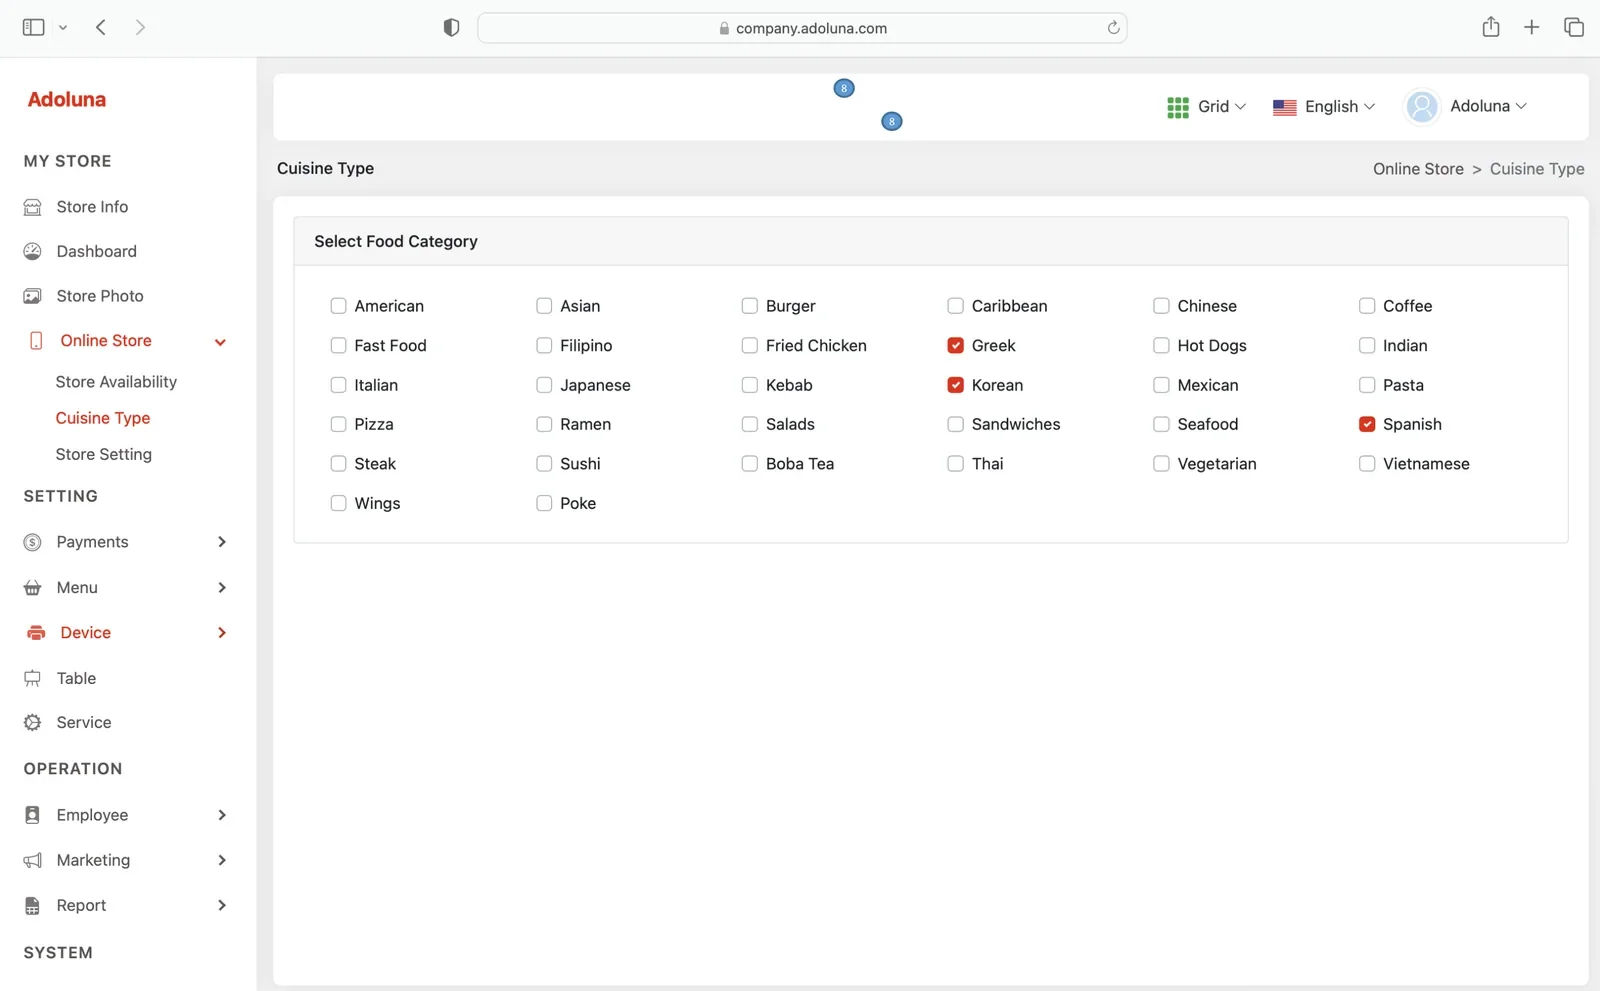This screenshot has height=991, width=1600.
Task: Expand the Menu submenu arrow
Action: (x=222, y=588)
